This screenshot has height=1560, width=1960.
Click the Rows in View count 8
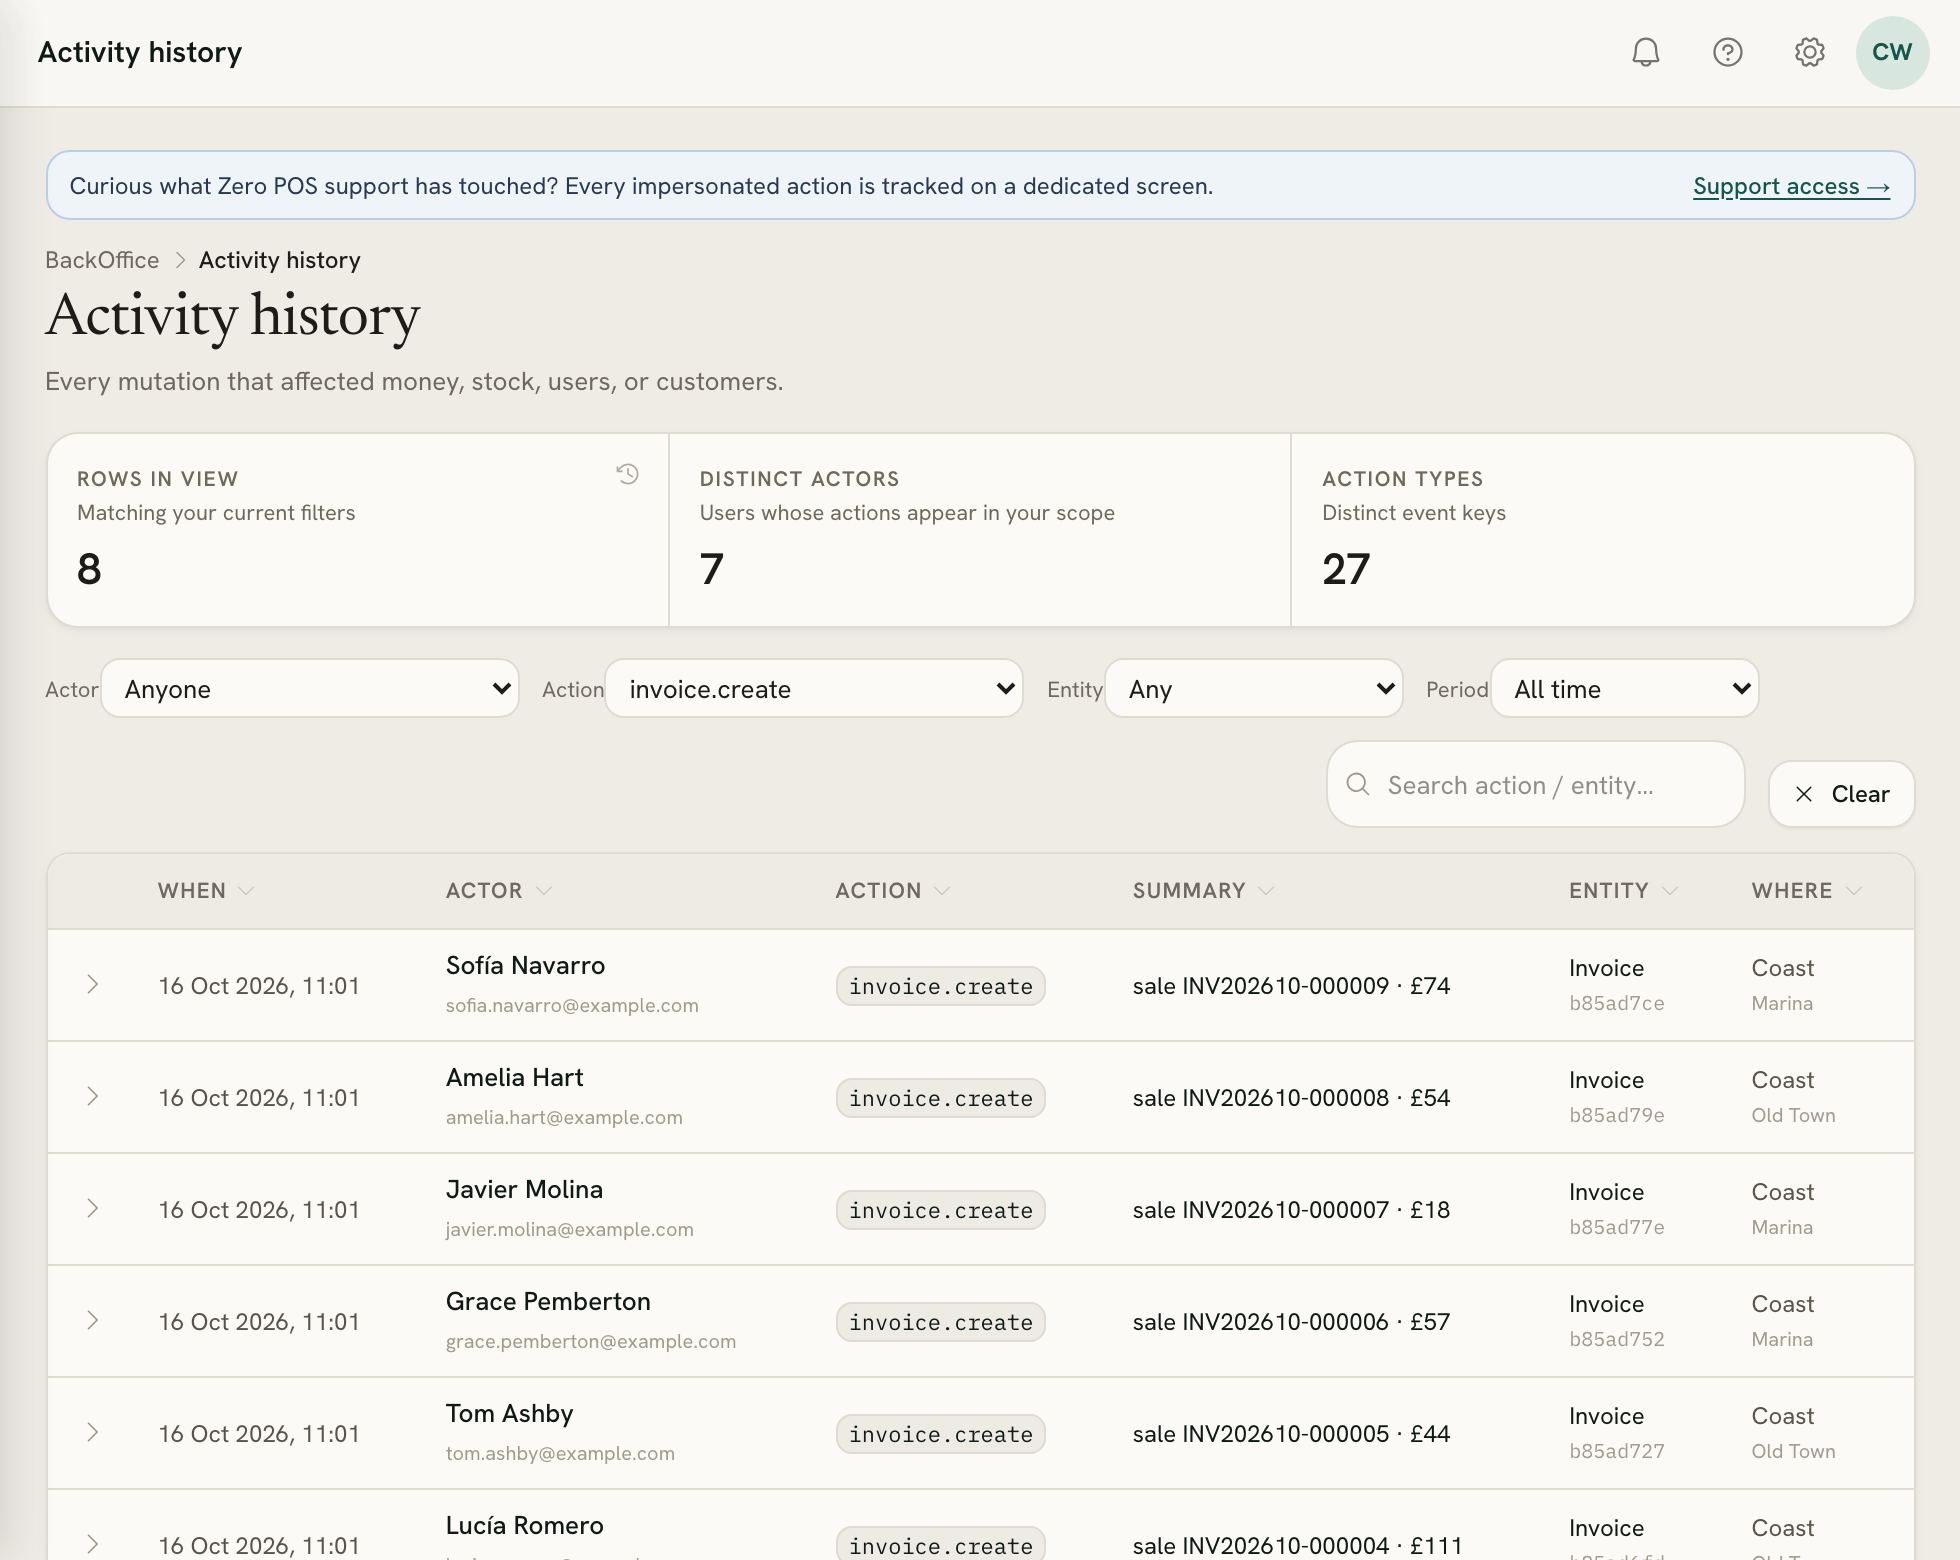coord(89,569)
